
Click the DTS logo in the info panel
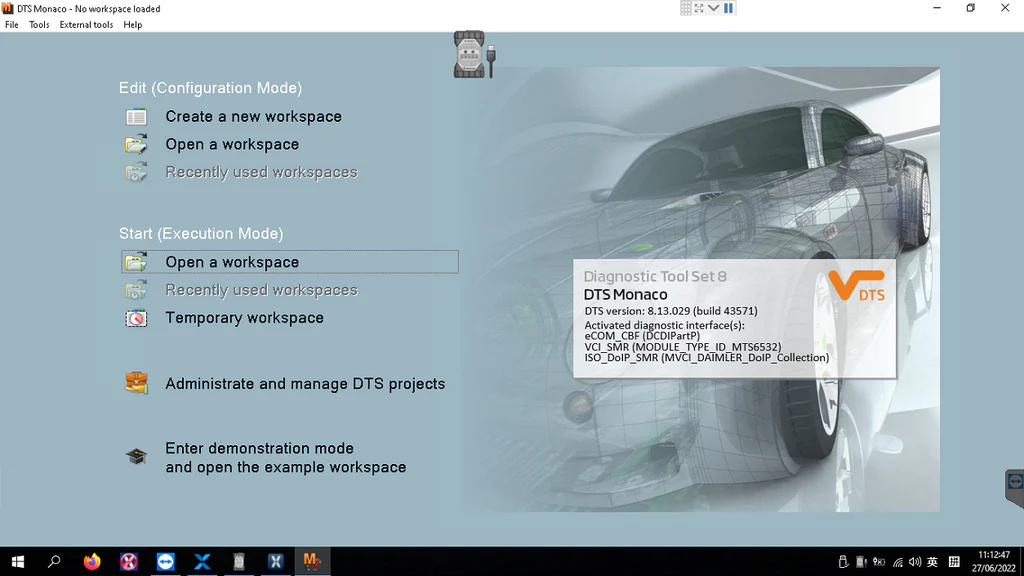coord(857,287)
